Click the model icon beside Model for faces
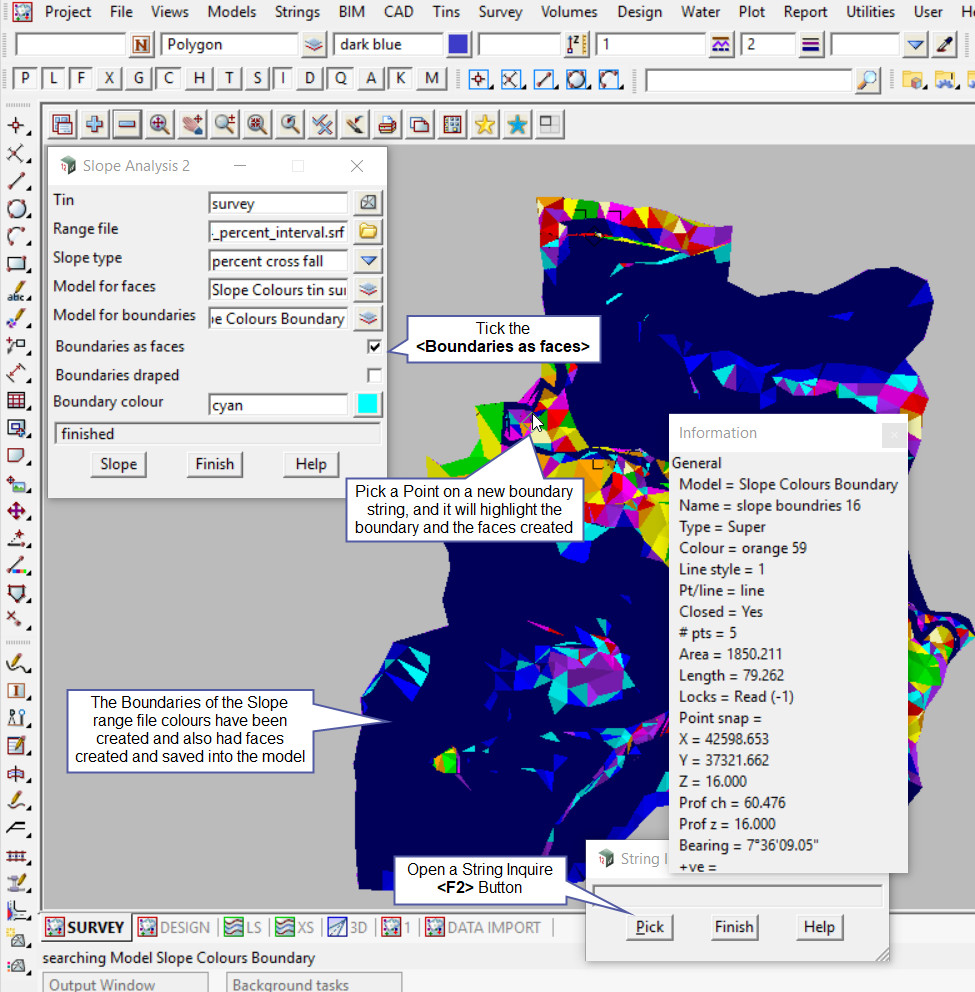The width and height of the screenshot is (975, 992). point(368,290)
